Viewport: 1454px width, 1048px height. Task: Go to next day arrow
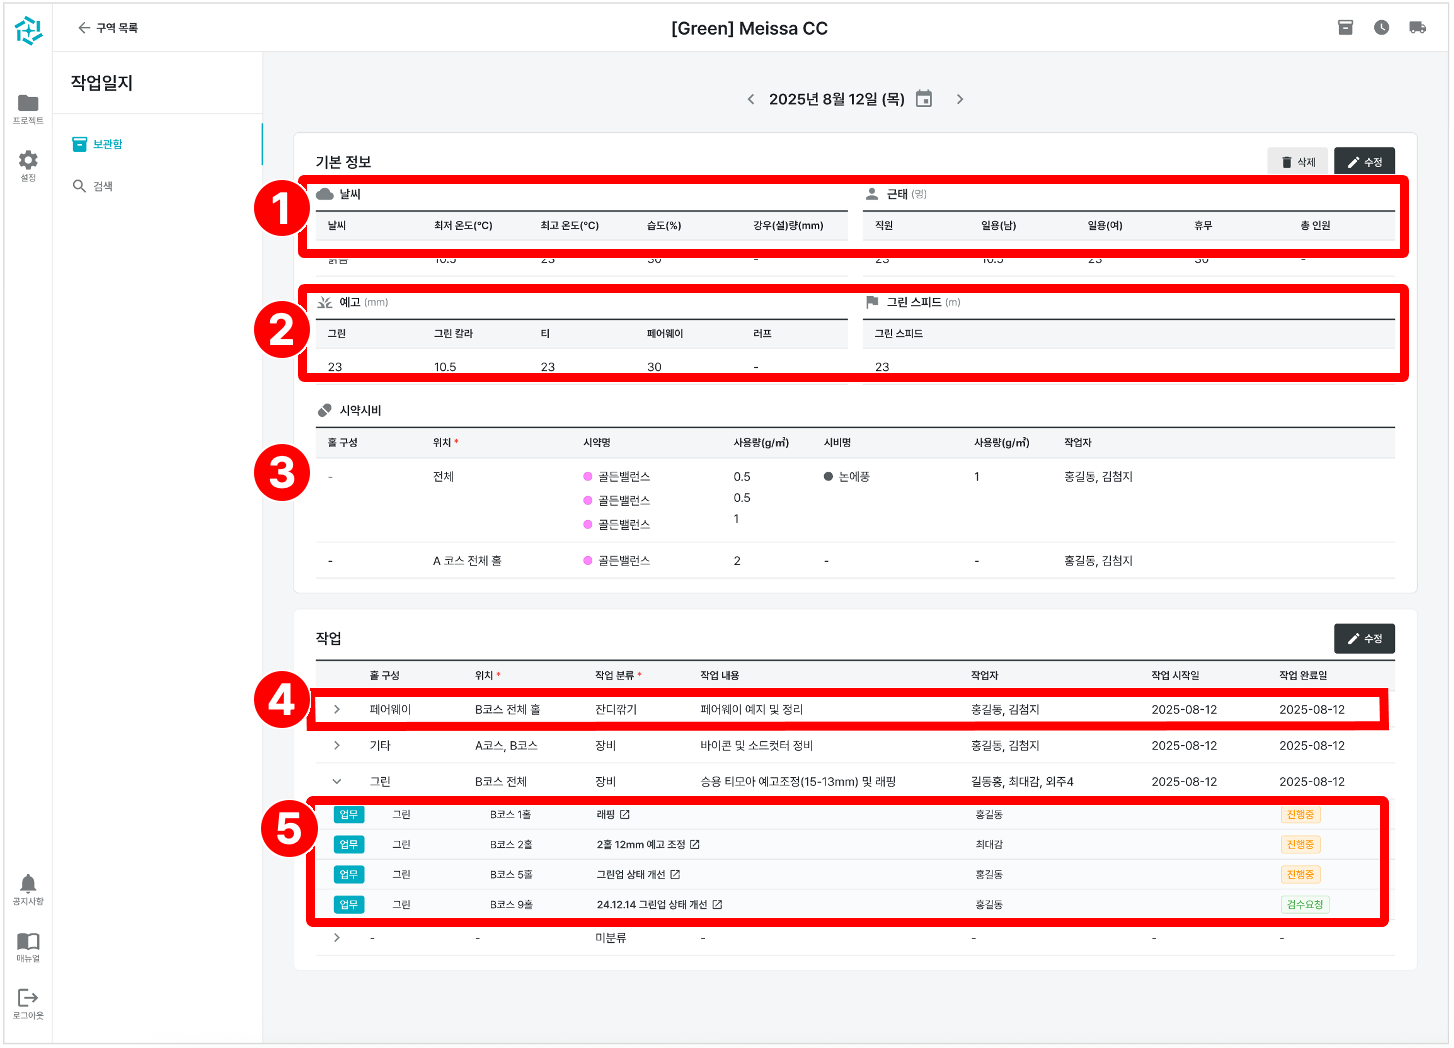(960, 99)
